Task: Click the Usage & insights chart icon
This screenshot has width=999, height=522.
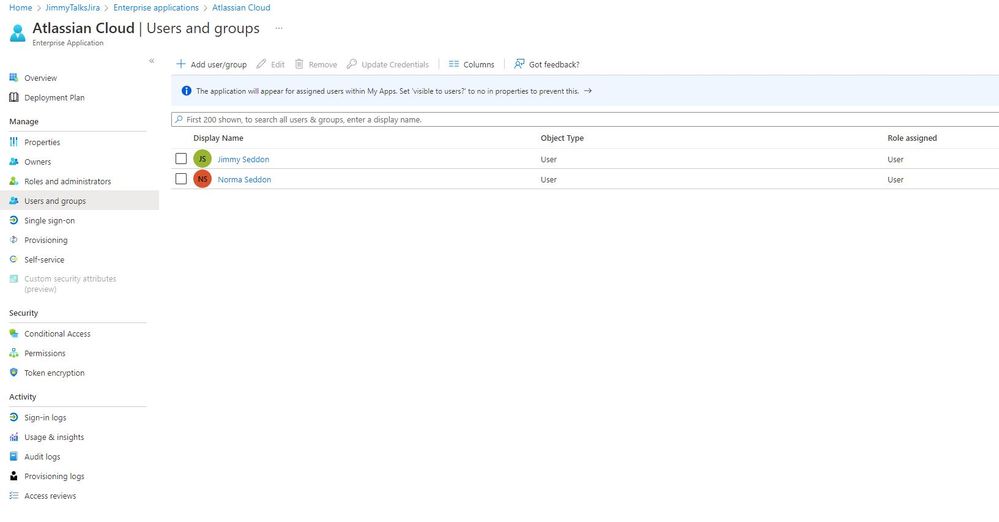Action: click(x=13, y=437)
